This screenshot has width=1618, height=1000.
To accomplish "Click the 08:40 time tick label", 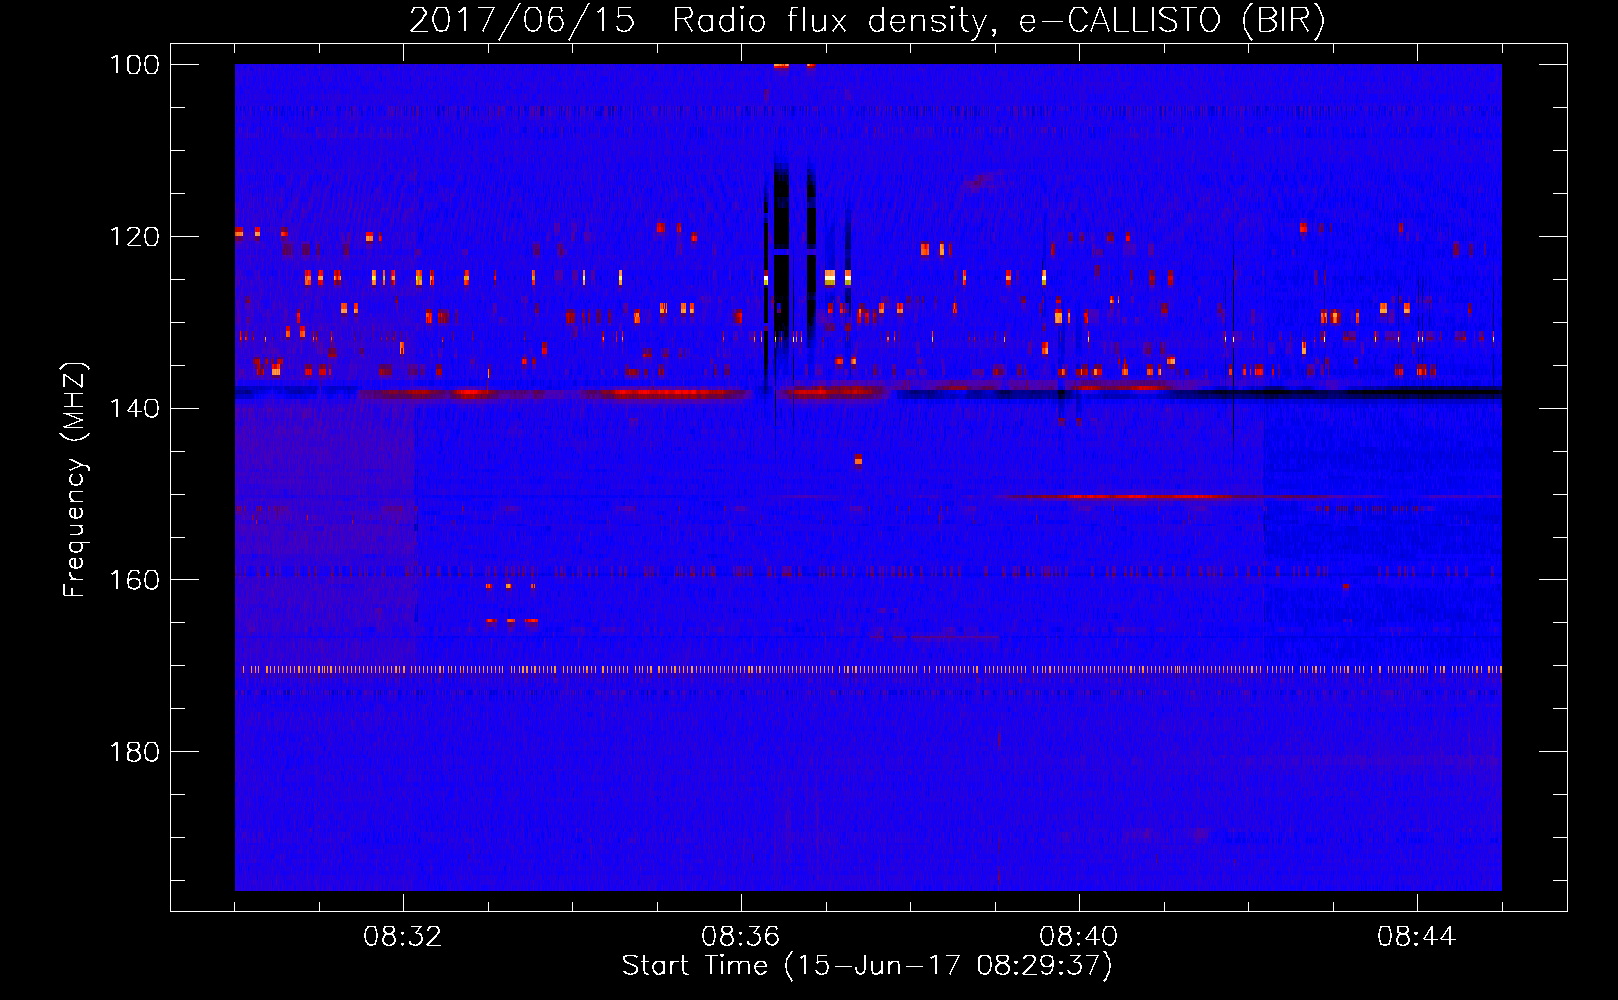I will [x=1079, y=937].
